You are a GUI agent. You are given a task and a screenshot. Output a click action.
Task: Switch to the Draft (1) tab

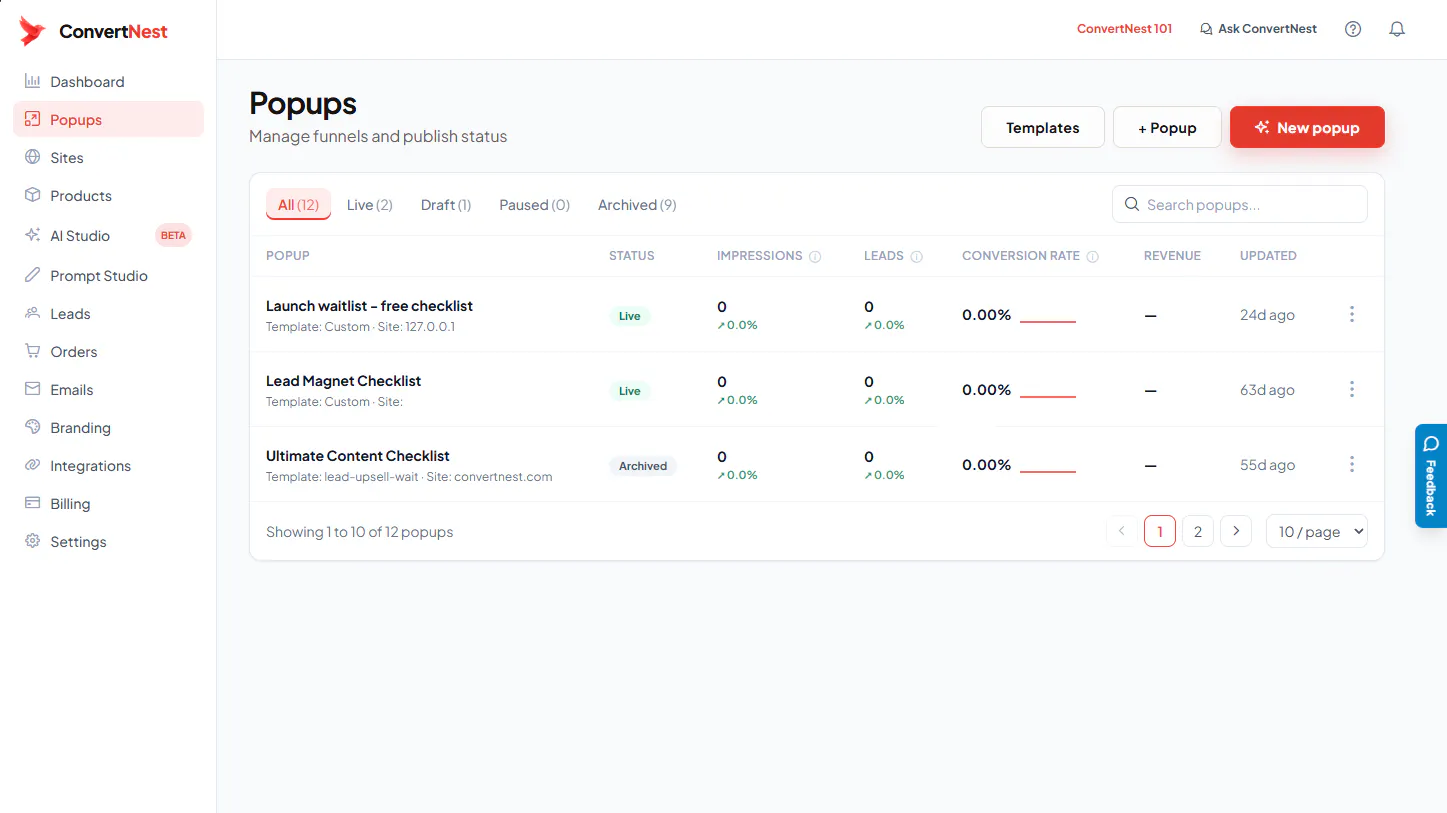[446, 205]
